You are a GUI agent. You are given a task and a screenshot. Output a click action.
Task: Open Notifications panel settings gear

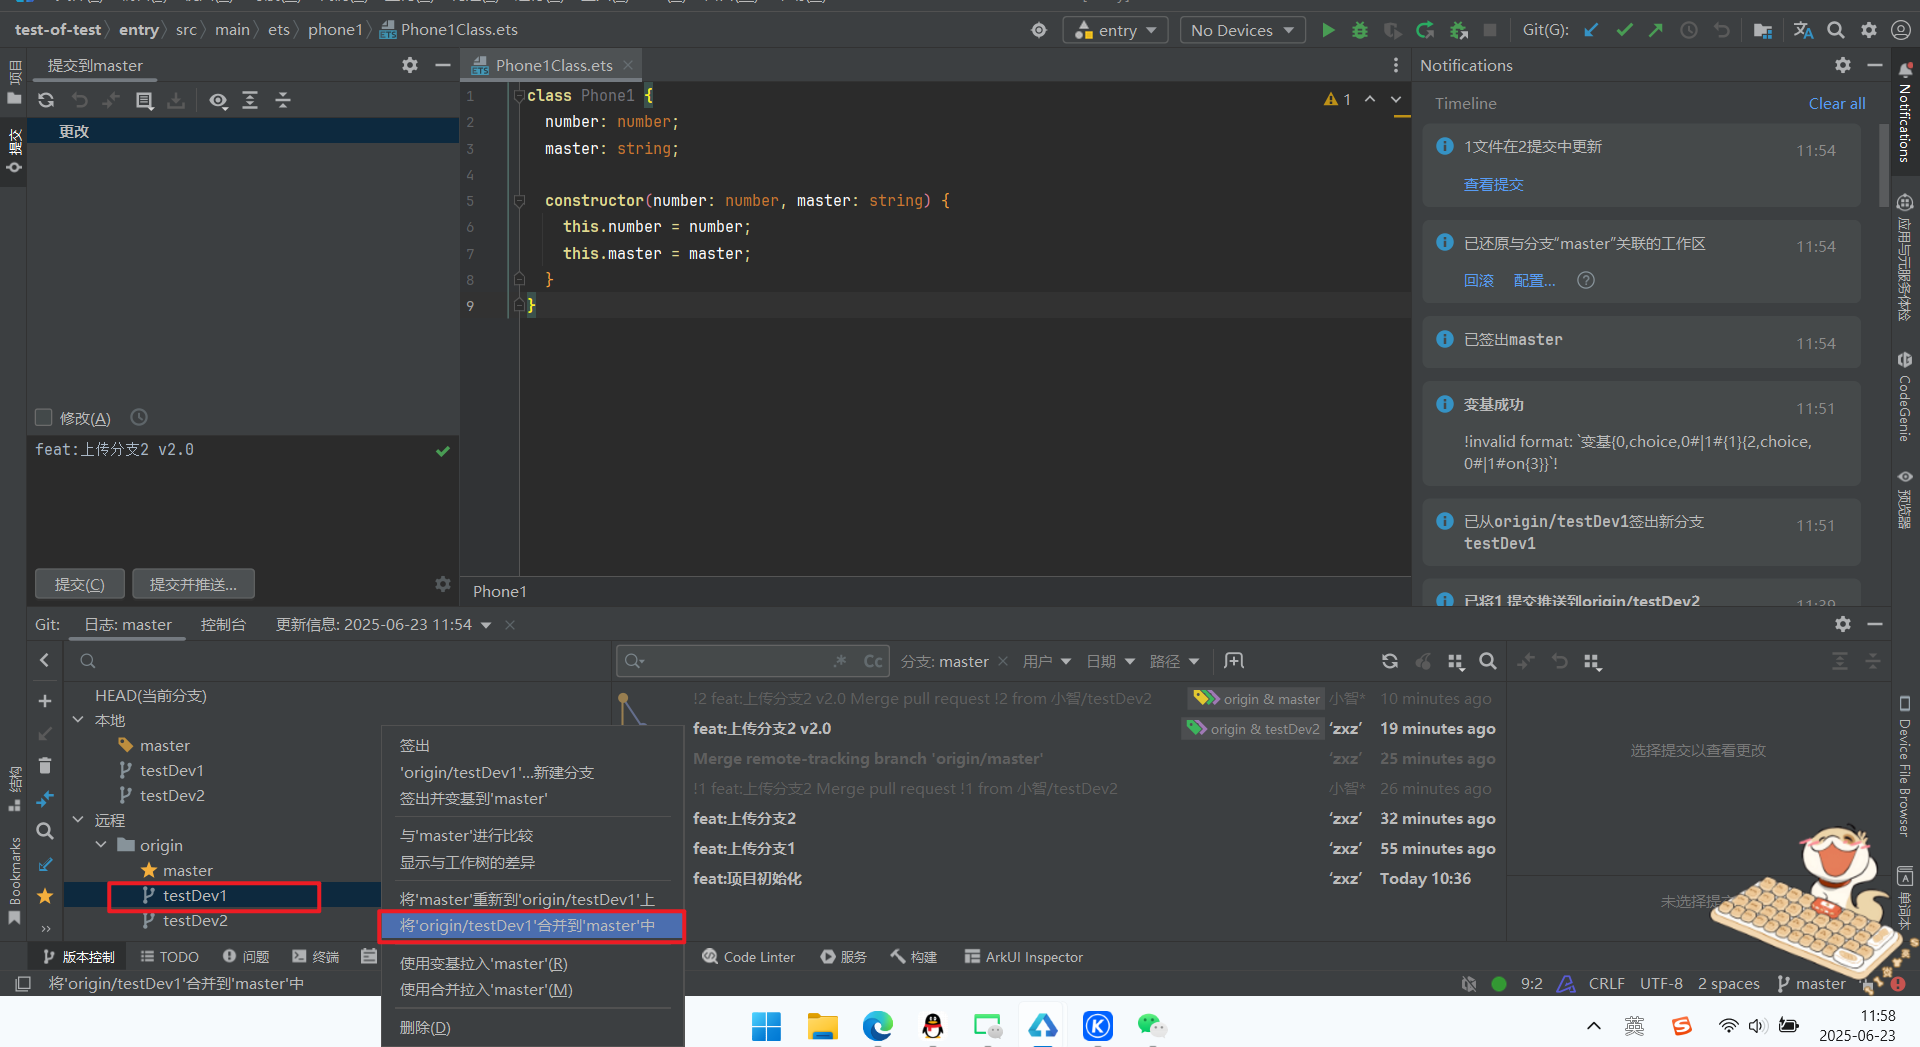tap(1843, 65)
